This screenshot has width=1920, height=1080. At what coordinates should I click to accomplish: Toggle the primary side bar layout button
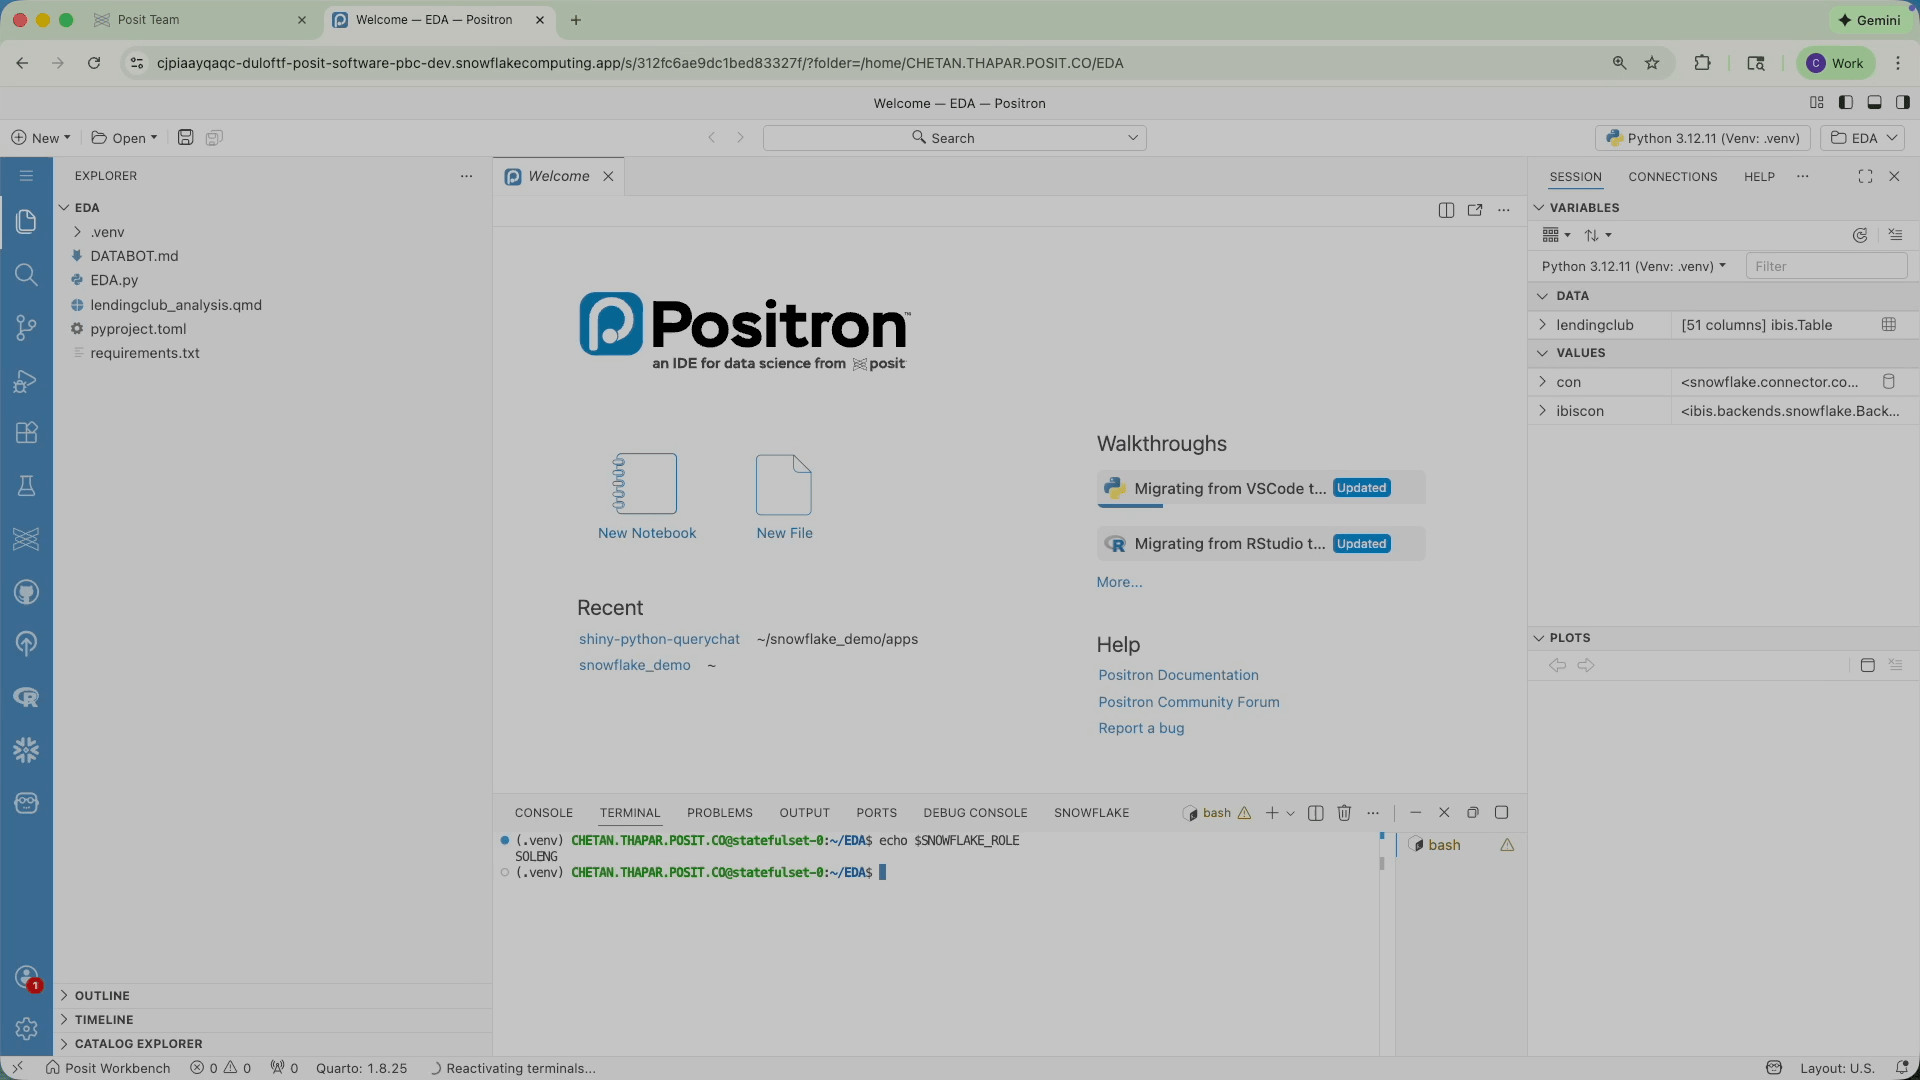[1846, 103]
